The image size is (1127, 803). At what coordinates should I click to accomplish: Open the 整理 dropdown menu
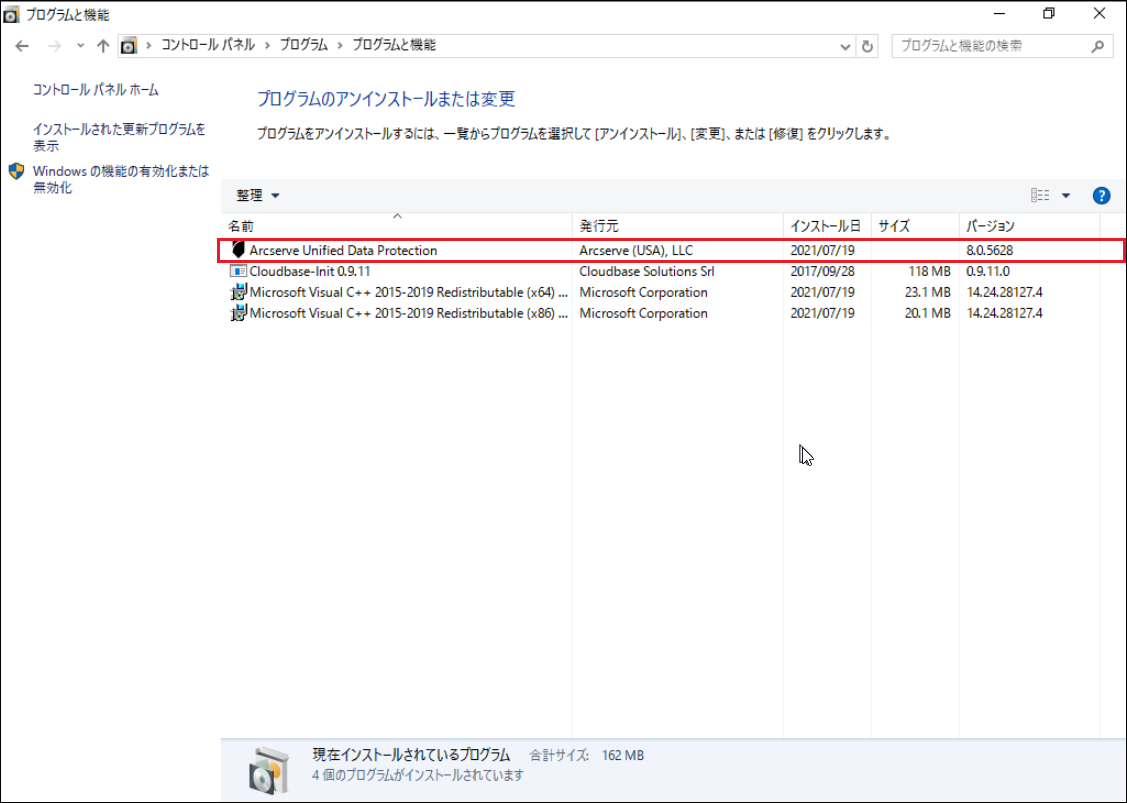pos(257,196)
